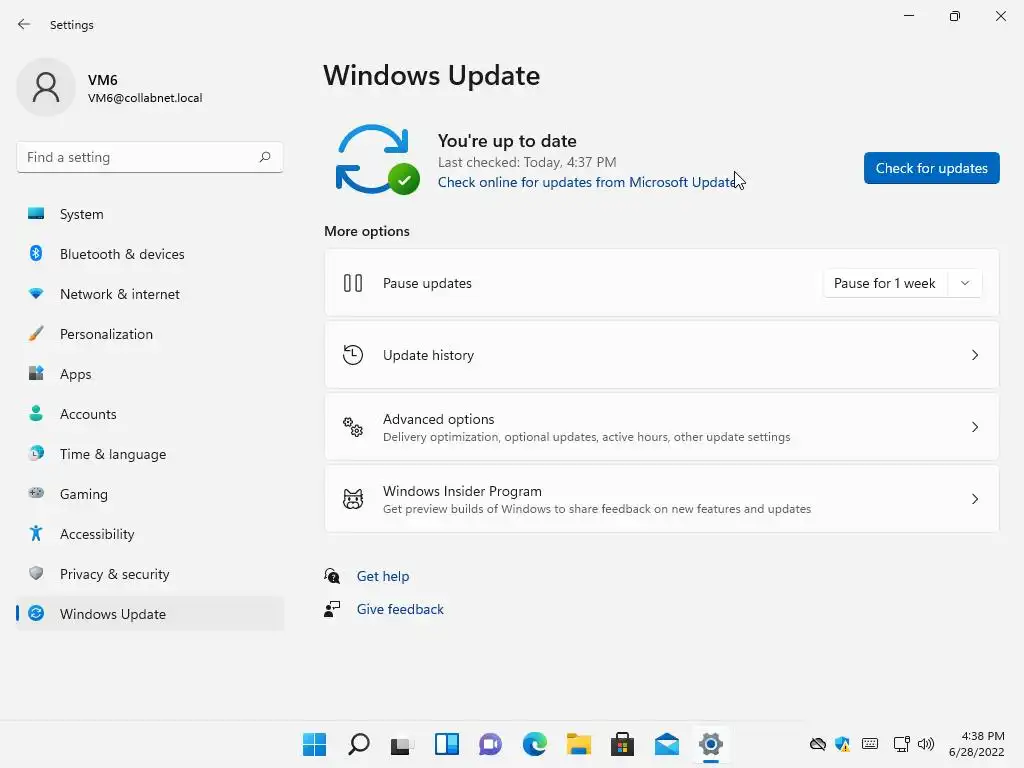This screenshot has width=1024, height=768.
Task: Click the search magnifier in Find a setting
Action: pos(264,157)
